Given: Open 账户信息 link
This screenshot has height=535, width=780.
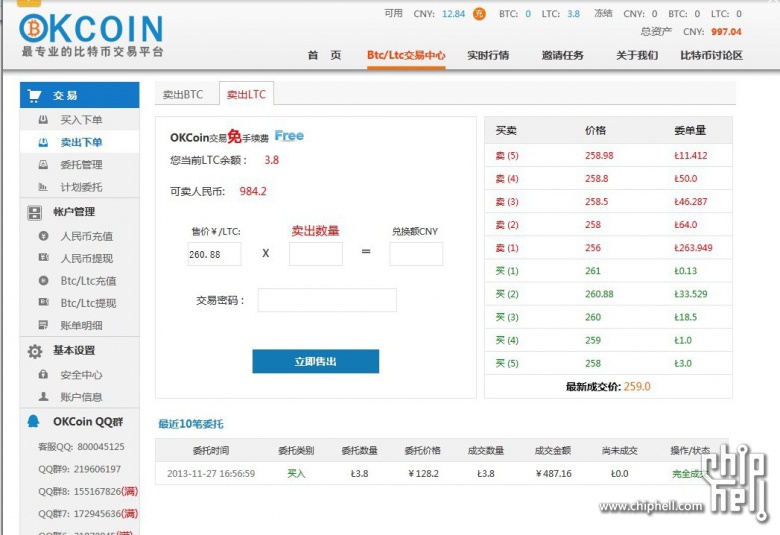Looking at the screenshot, I should 81,397.
